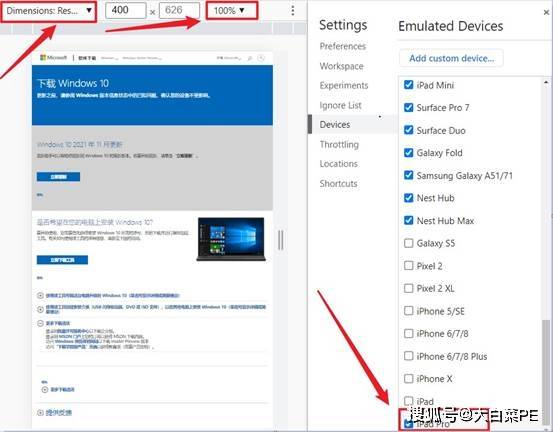Expand the first plus-circle item in list
This screenshot has height=432, width=553.
tap(40, 296)
